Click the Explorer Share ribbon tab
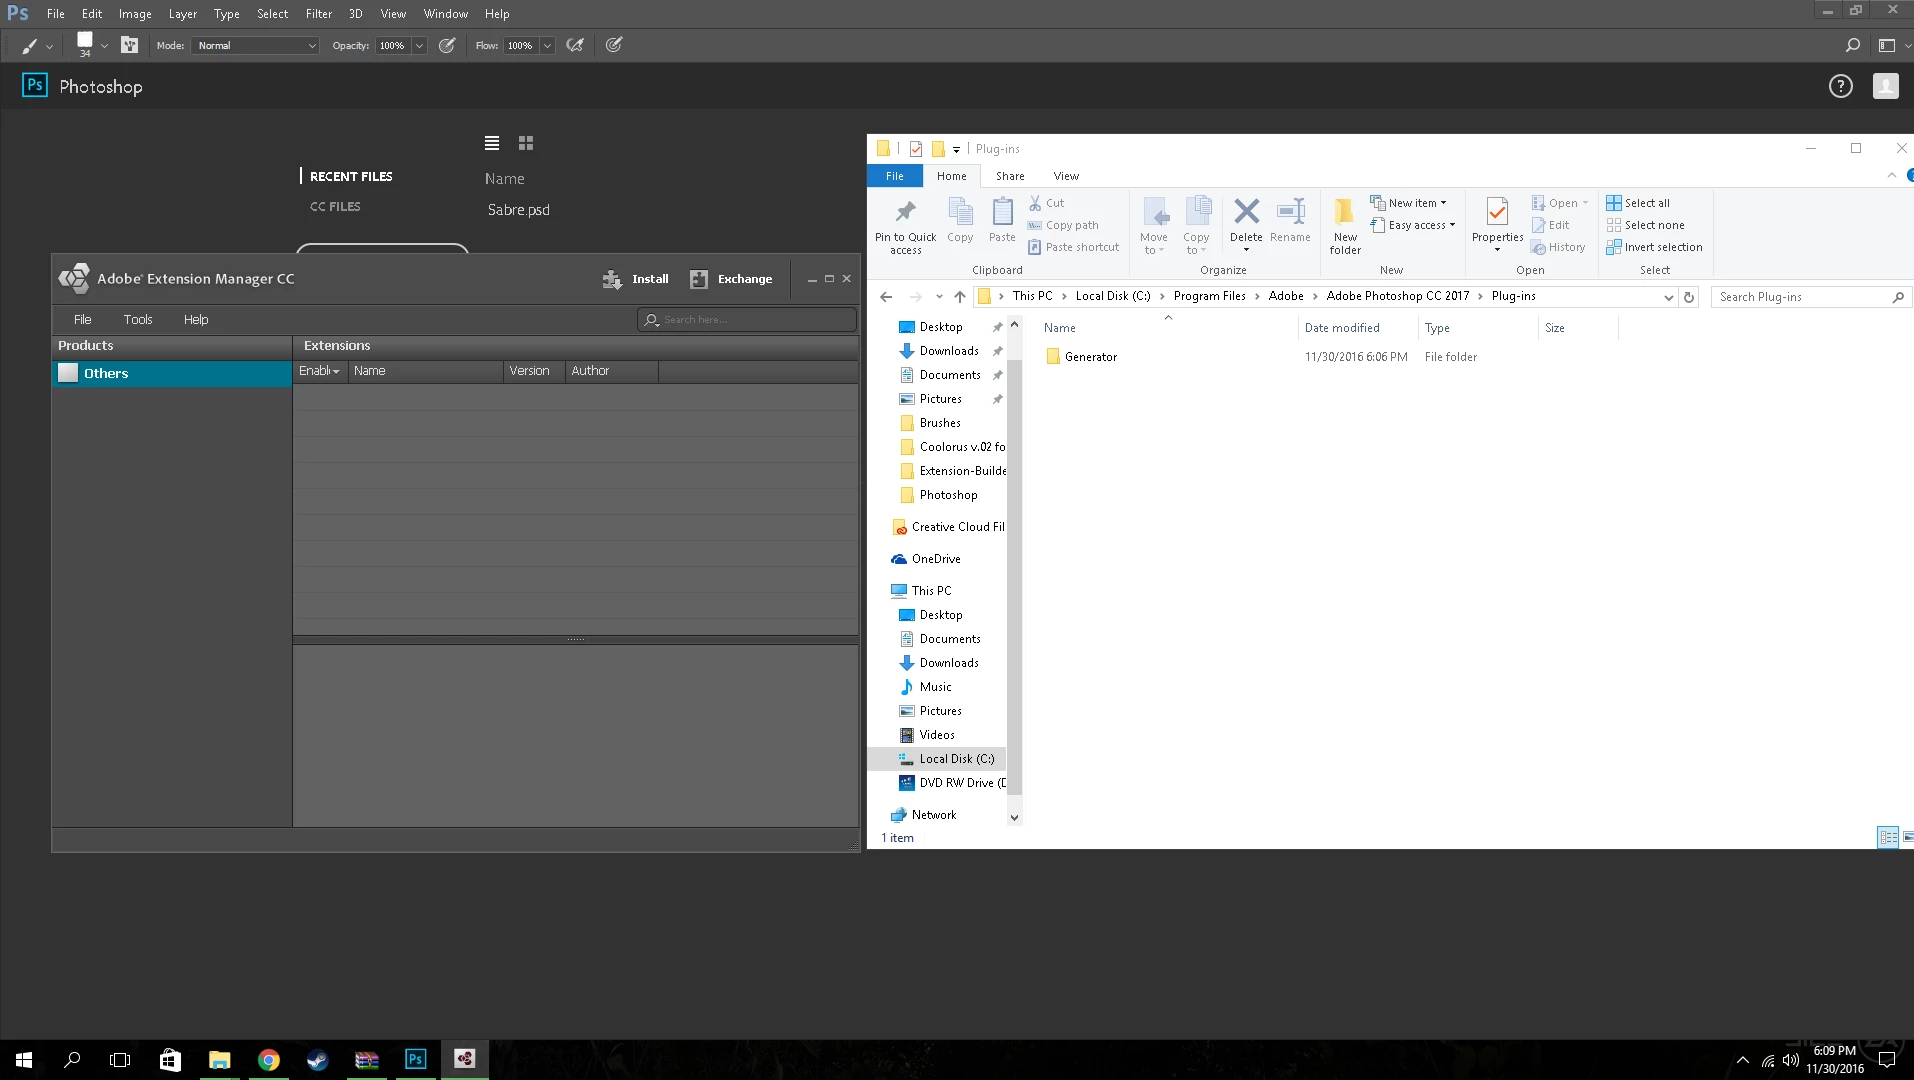The height and width of the screenshot is (1080, 1914). tap(1010, 176)
